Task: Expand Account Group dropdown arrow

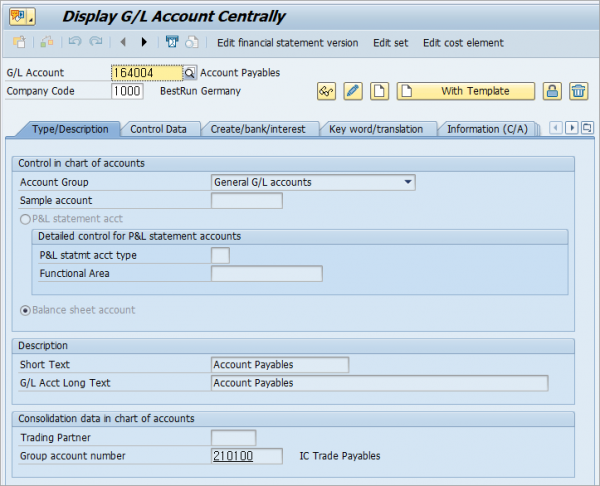Action: tap(408, 182)
